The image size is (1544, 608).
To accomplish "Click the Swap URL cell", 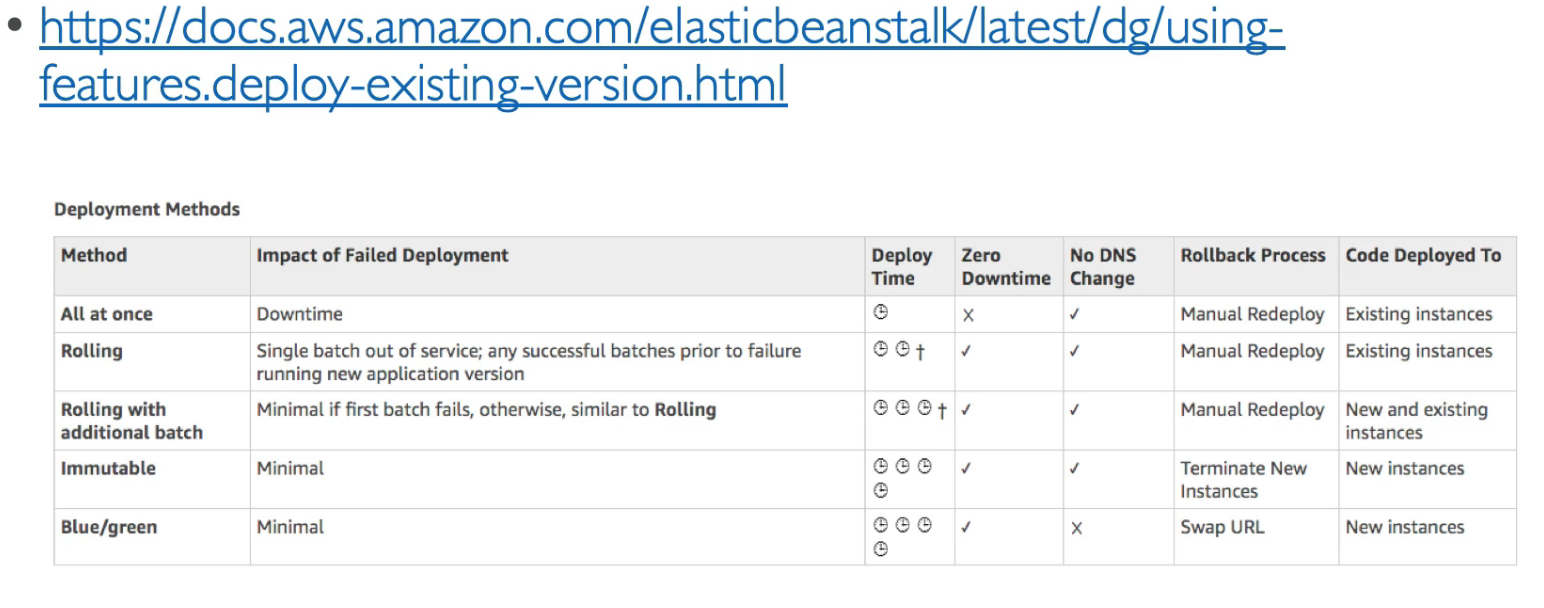I will (x=1222, y=527).
